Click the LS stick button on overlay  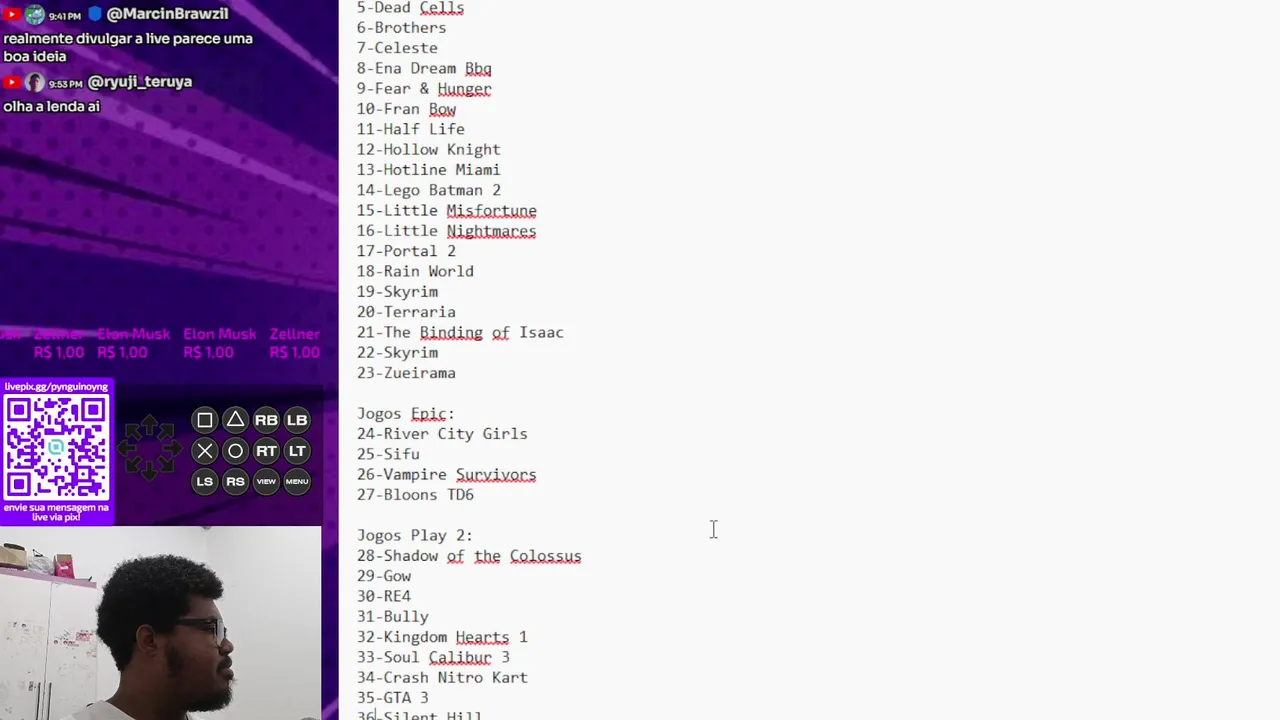tap(204, 481)
